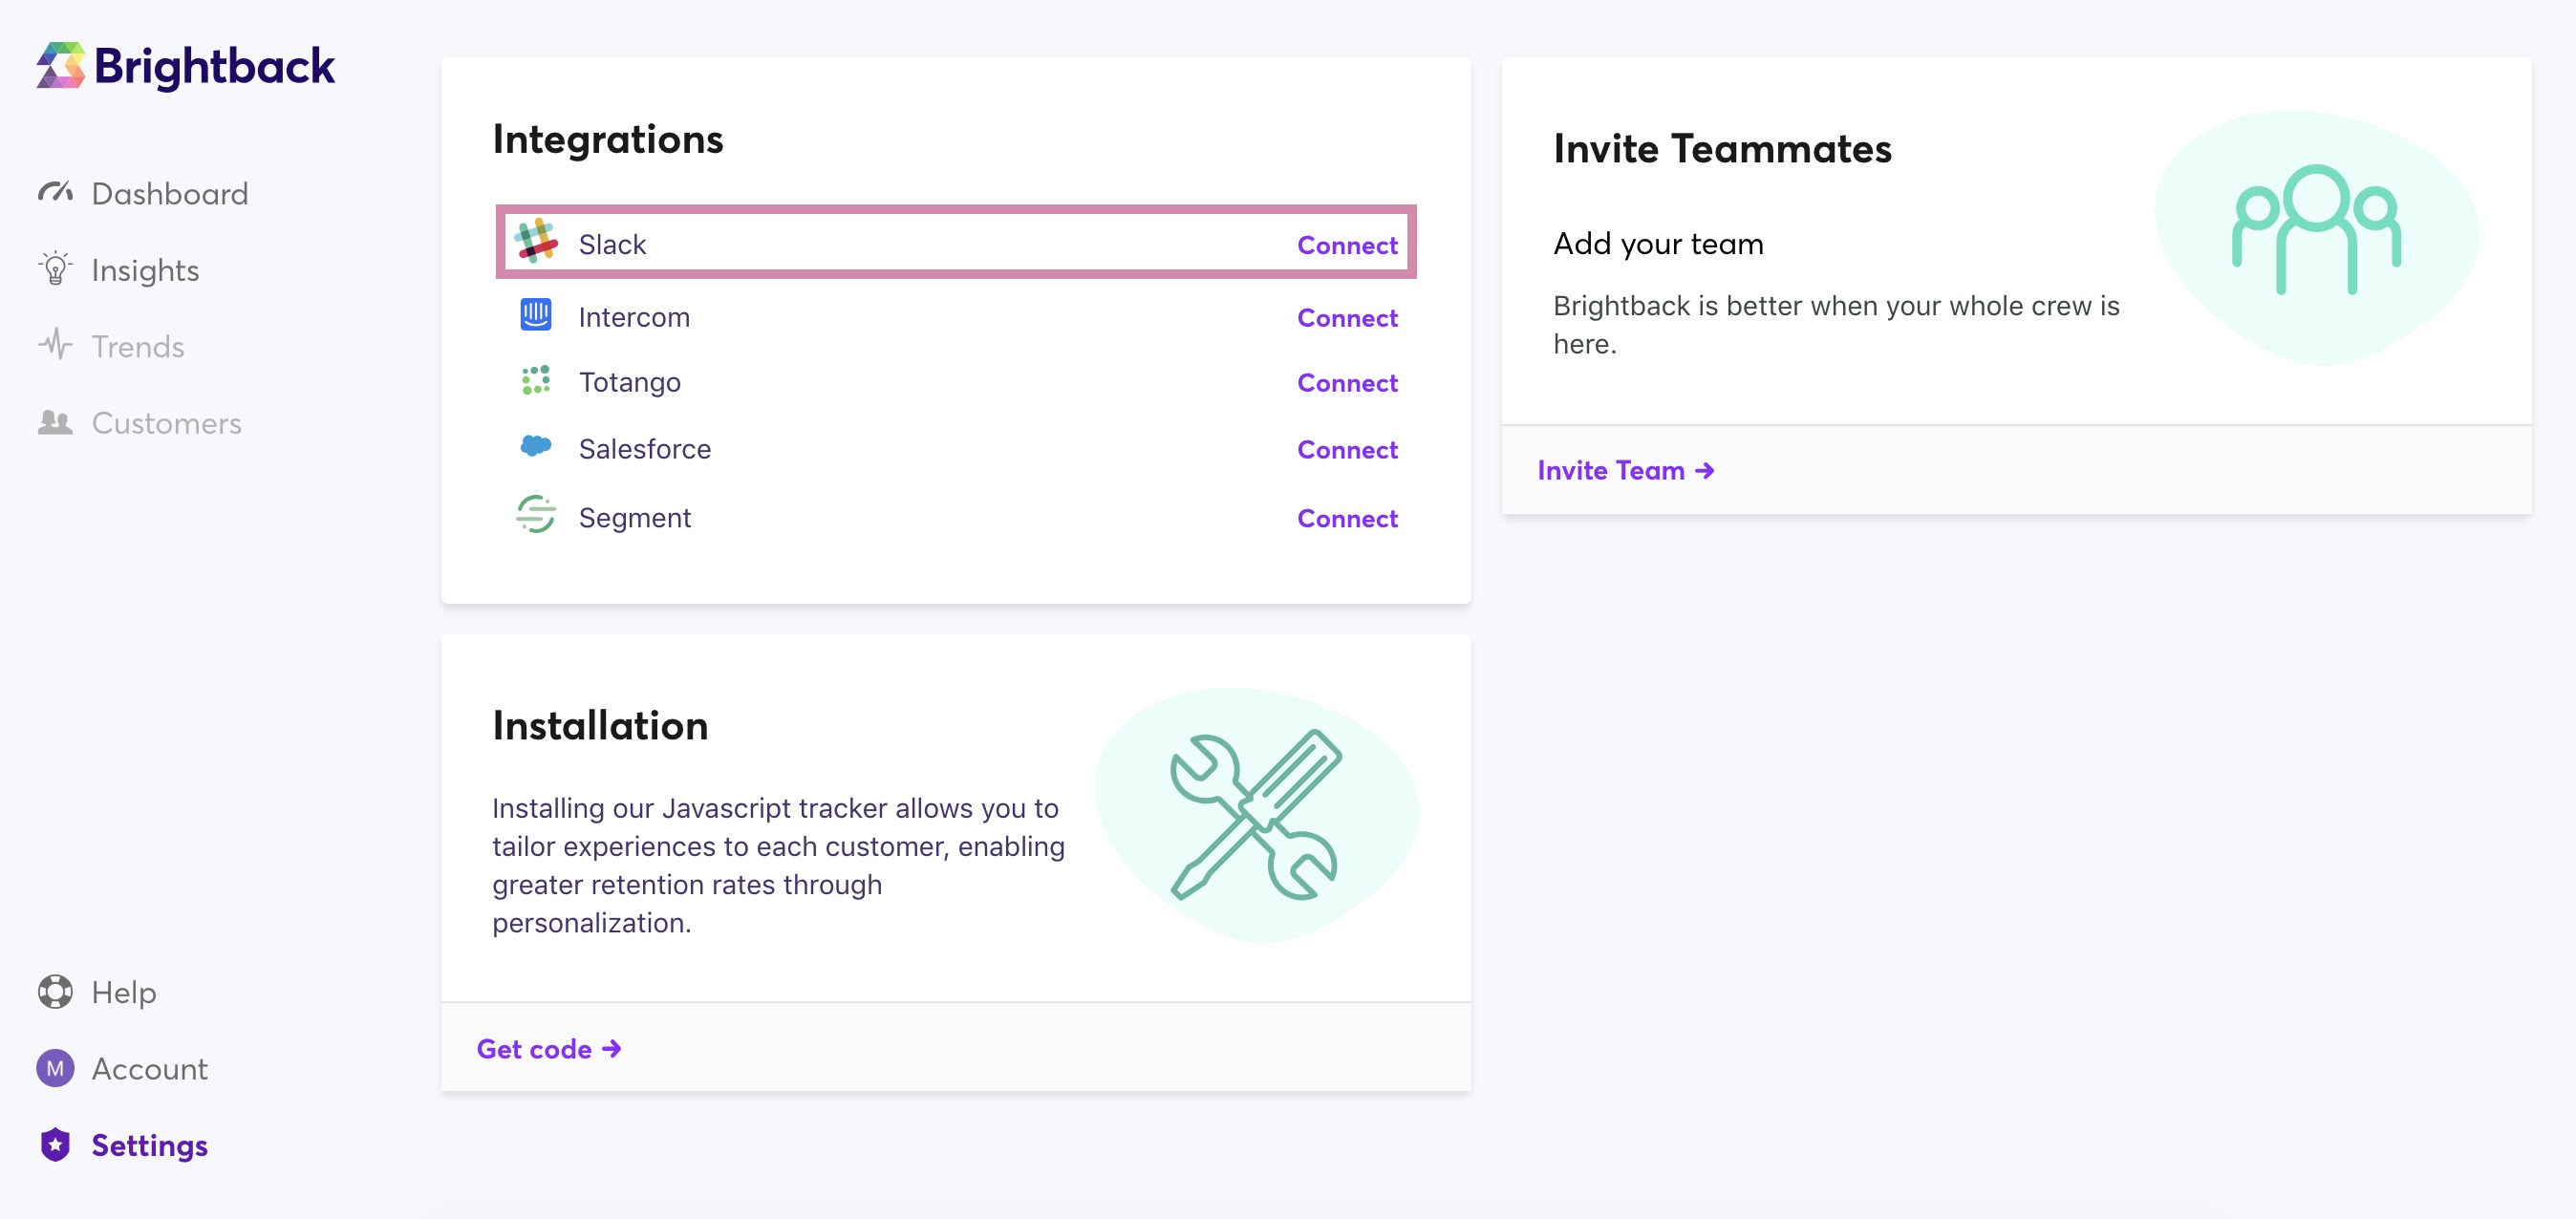Click the Invite Team link
Viewport: 2576px width, 1219px height.
[x=1624, y=469]
